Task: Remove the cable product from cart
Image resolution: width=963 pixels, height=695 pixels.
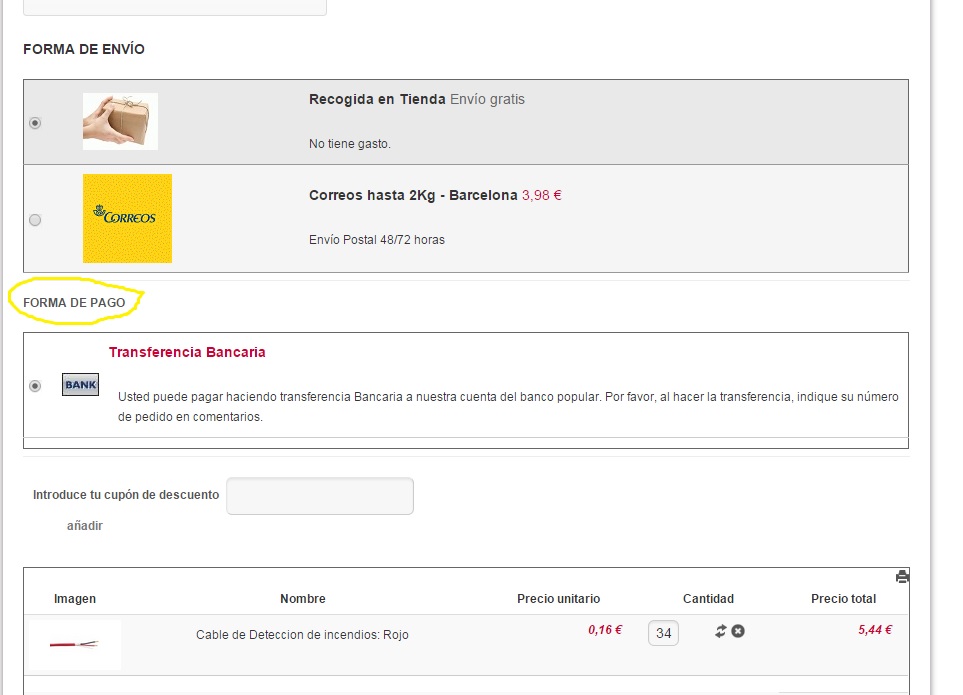Action: (738, 631)
